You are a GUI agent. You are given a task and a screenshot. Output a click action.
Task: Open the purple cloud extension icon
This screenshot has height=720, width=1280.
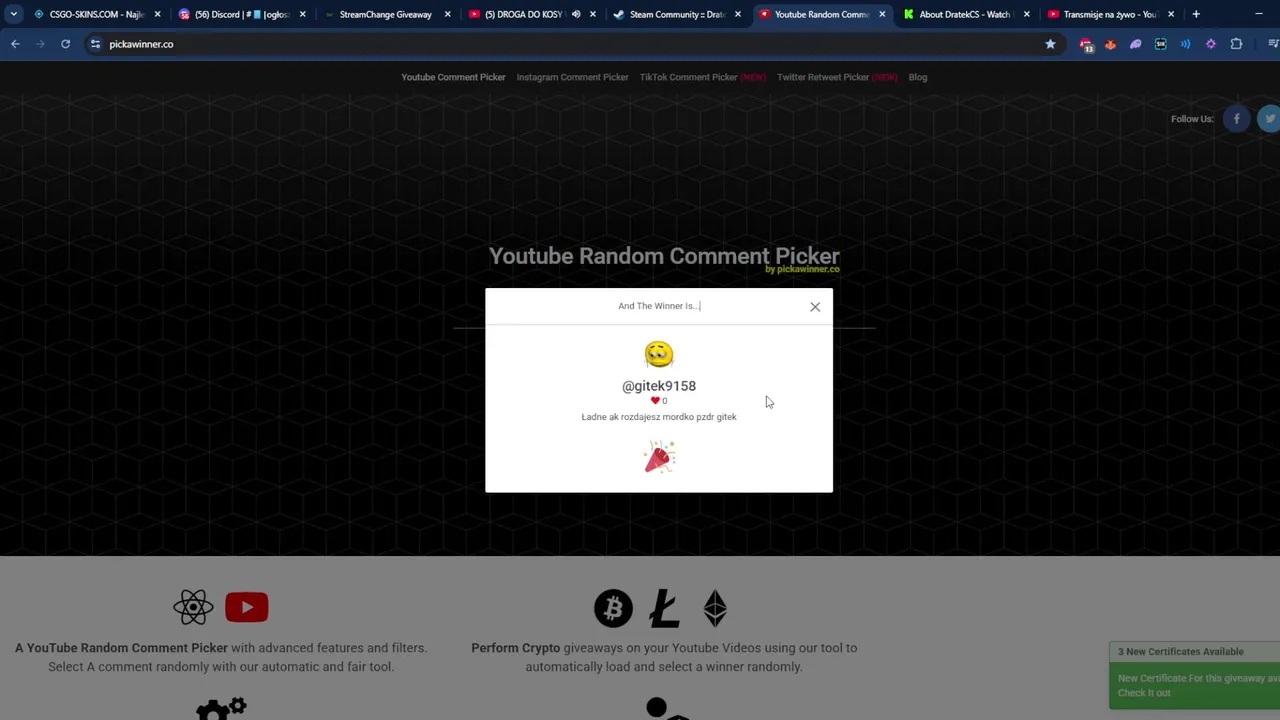[1135, 44]
